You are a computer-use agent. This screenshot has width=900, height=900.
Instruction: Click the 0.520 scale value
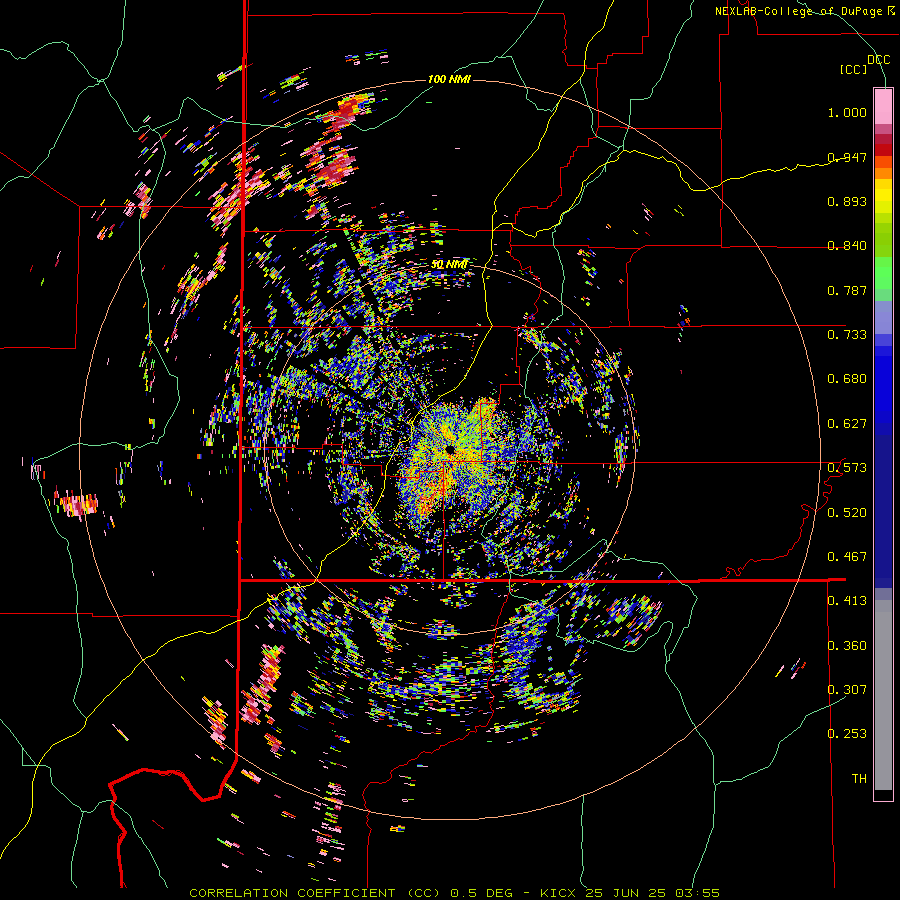847,513
